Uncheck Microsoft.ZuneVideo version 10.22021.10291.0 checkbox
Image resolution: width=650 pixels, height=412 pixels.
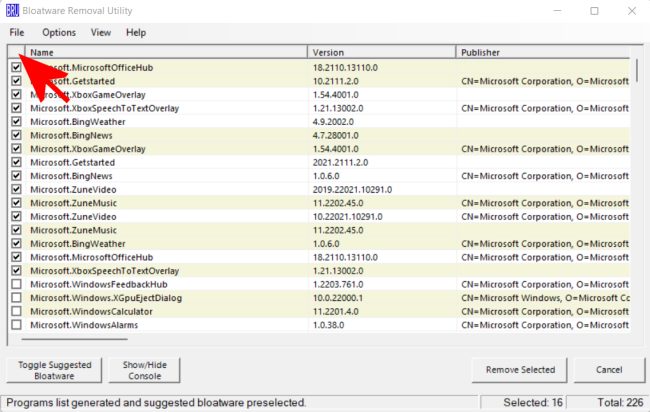coord(16,216)
